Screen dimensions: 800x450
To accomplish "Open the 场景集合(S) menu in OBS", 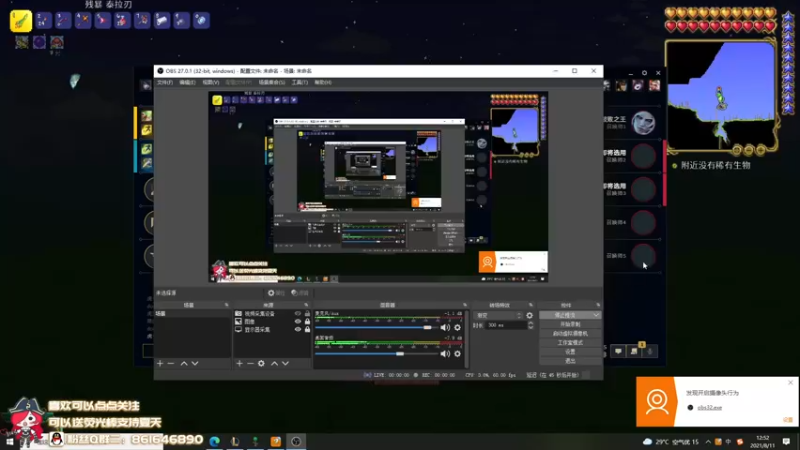I will (x=271, y=82).
